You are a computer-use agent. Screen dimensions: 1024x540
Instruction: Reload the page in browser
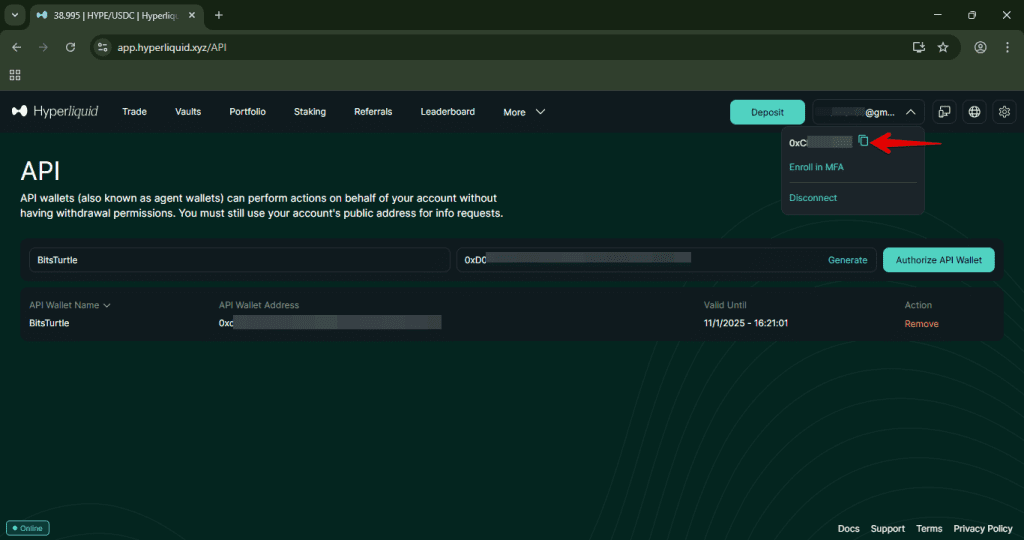pos(70,47)
